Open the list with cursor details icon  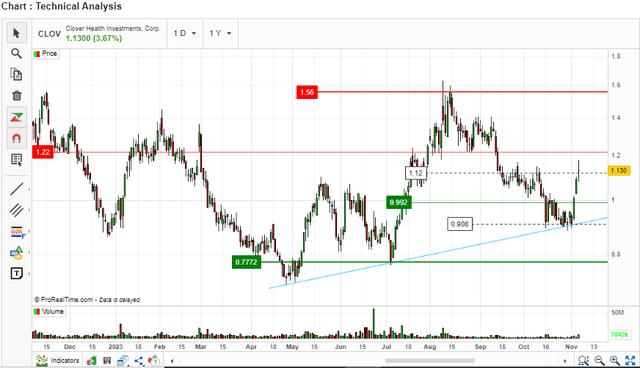pyautogui.click(x=16, y=160)
